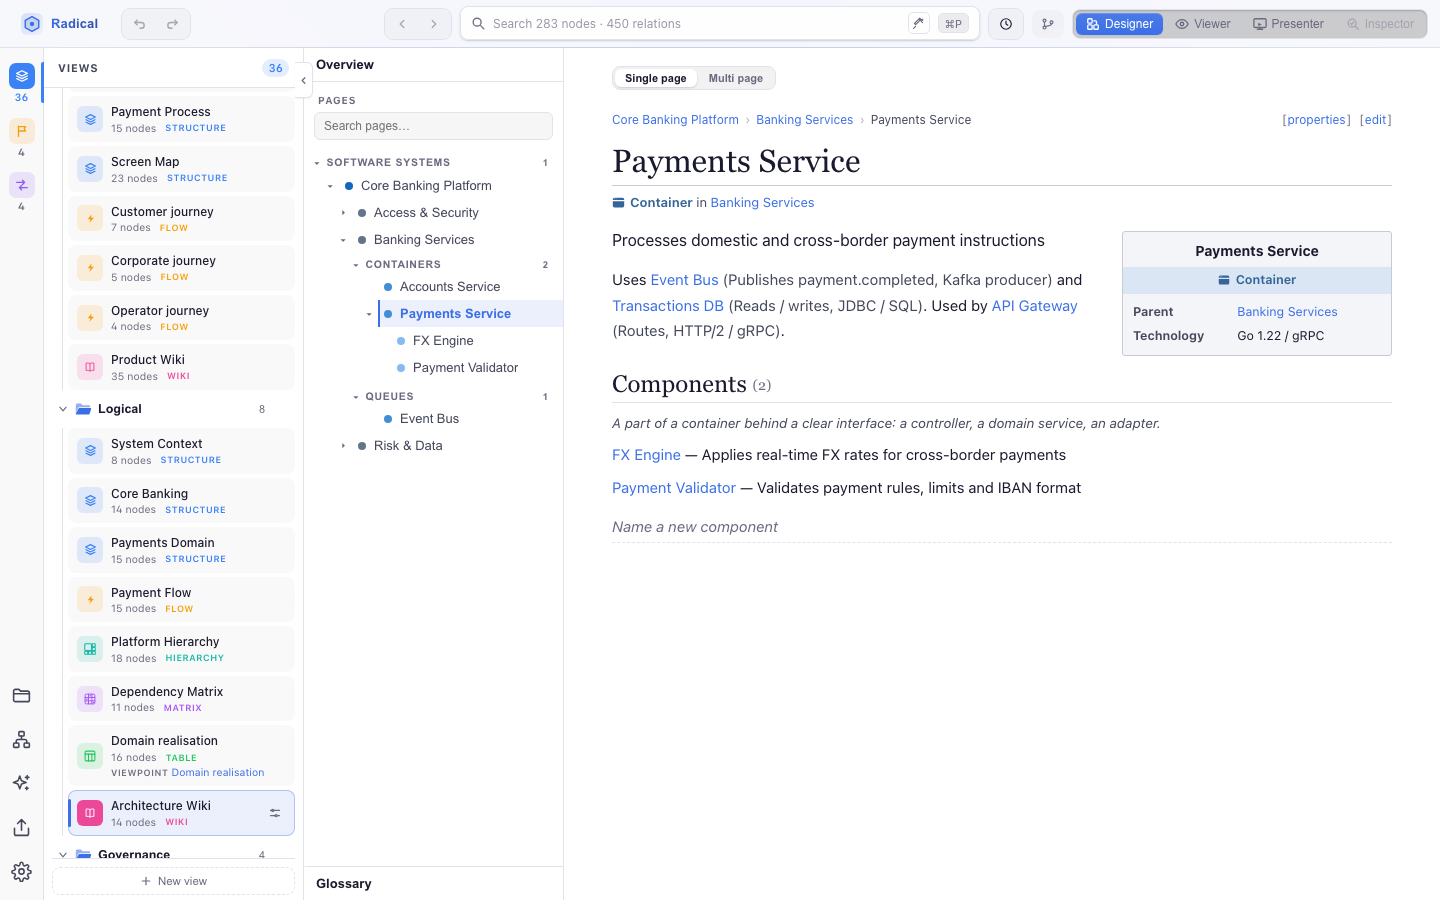Click the sparkles AI icon in sidebar
Viewport: 1440px width, 900px height.
coord(22,783)
